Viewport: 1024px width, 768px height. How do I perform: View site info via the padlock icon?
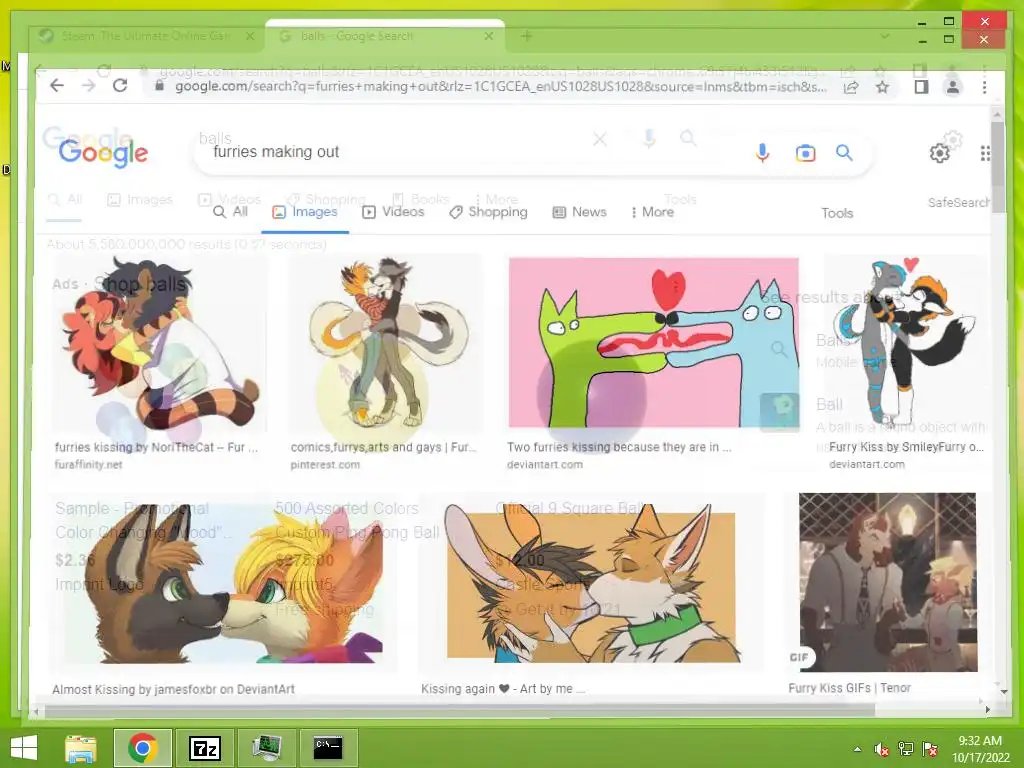tap(159, 86)
